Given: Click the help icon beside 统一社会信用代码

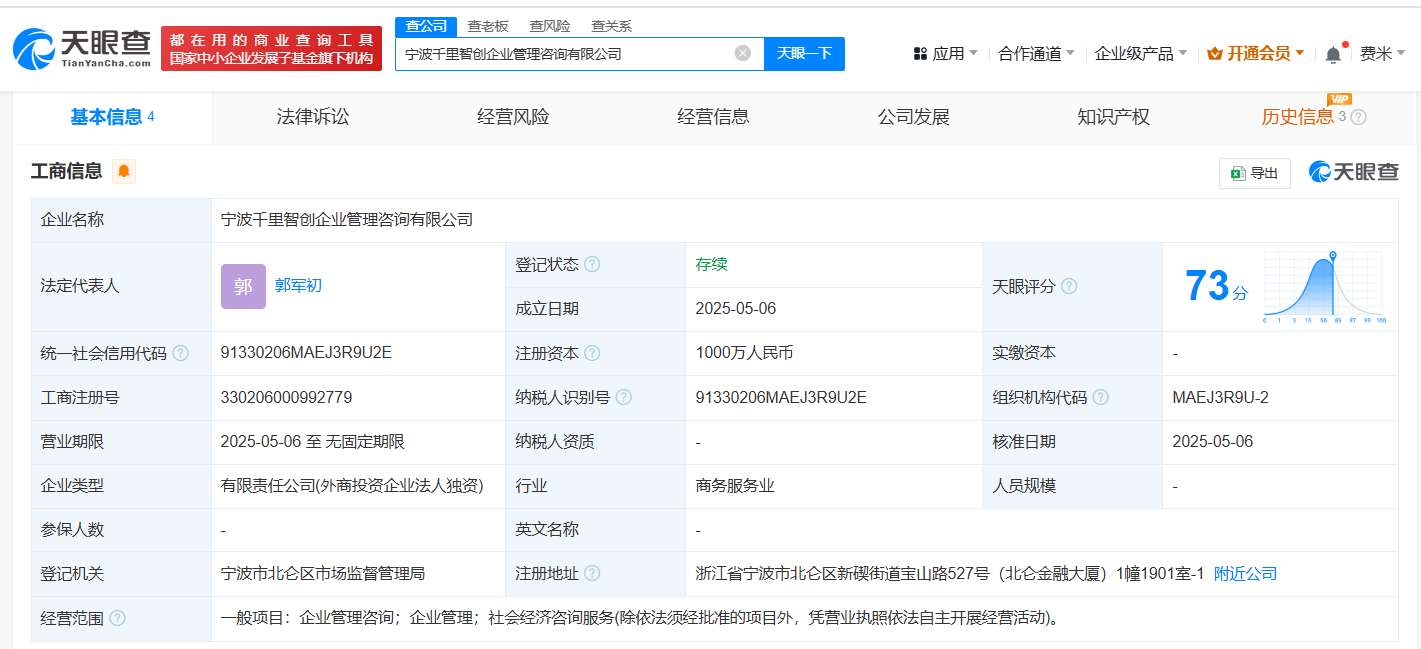Looking at the screenshot, I should click(181, 353).
